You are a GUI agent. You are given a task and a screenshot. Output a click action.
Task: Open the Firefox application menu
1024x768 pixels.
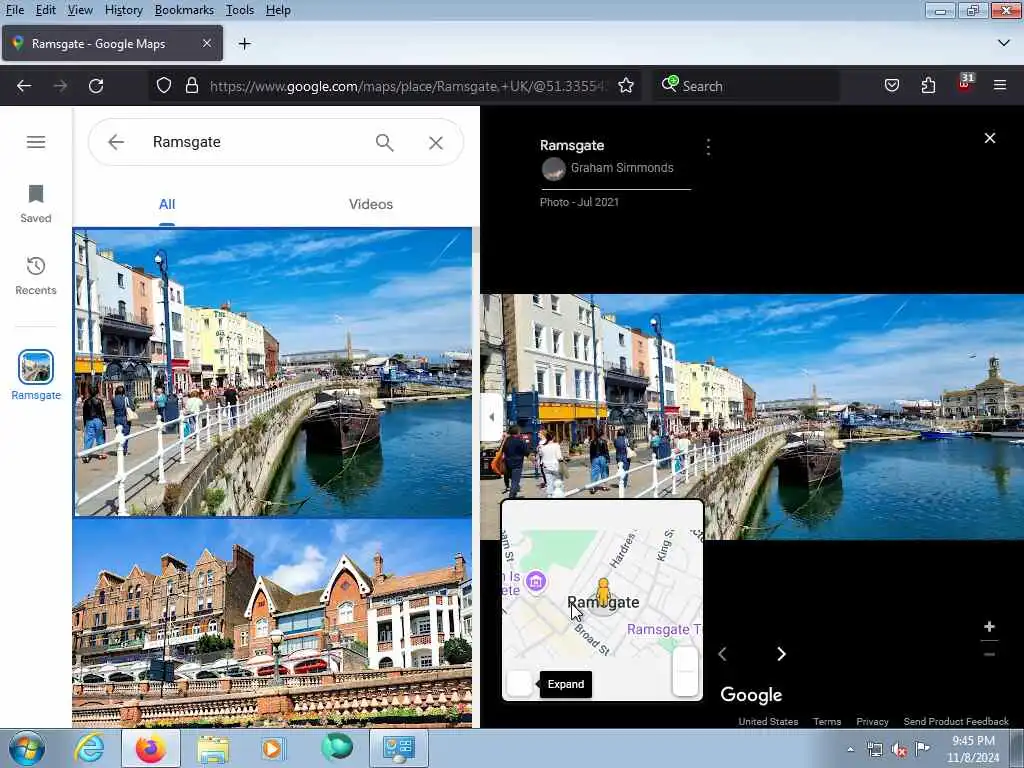coord(1000,86)
